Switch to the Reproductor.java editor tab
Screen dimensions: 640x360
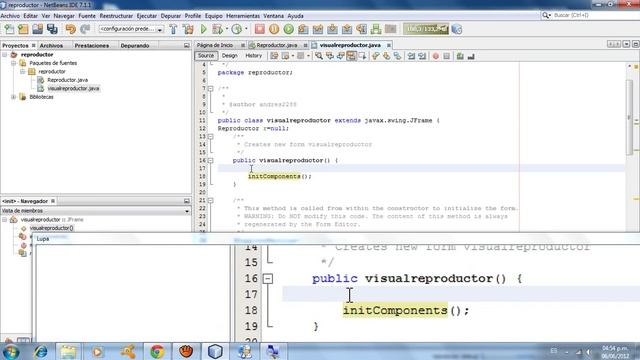[277, 45]
